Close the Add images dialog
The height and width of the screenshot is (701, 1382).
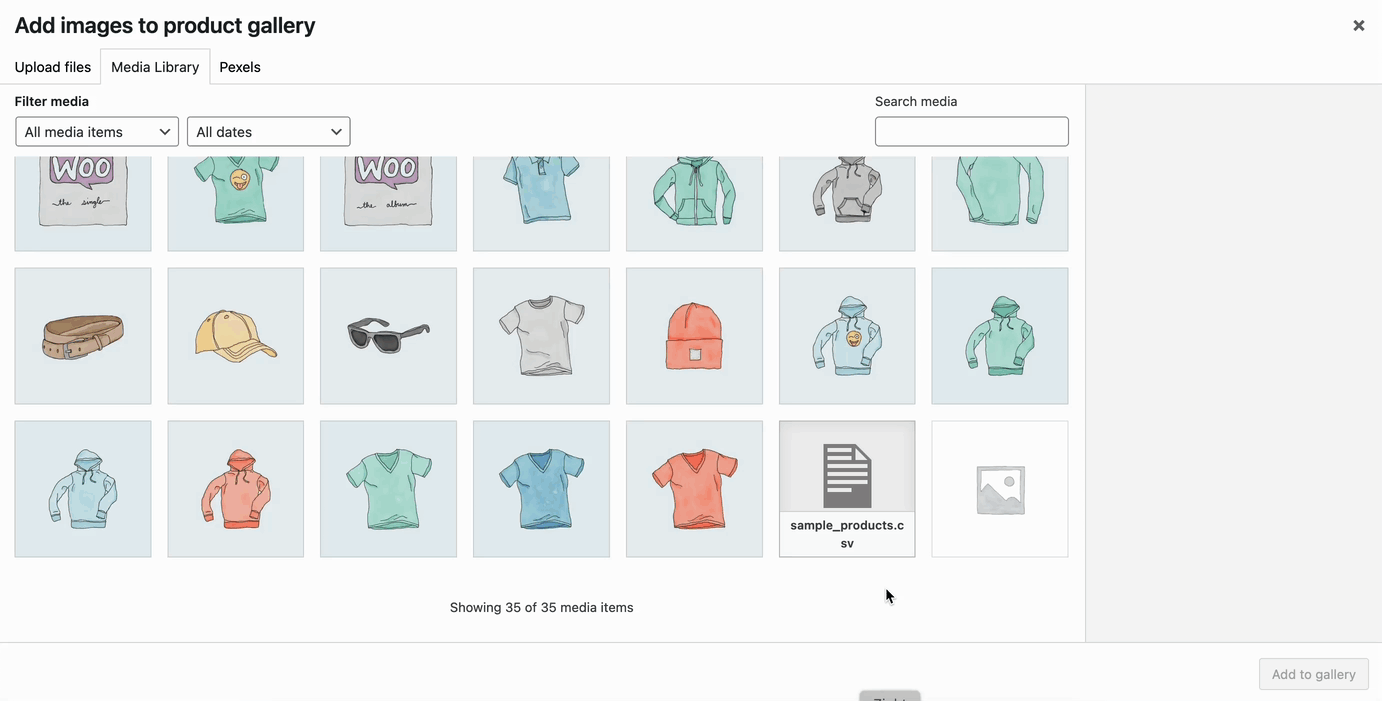point(1358,24)
